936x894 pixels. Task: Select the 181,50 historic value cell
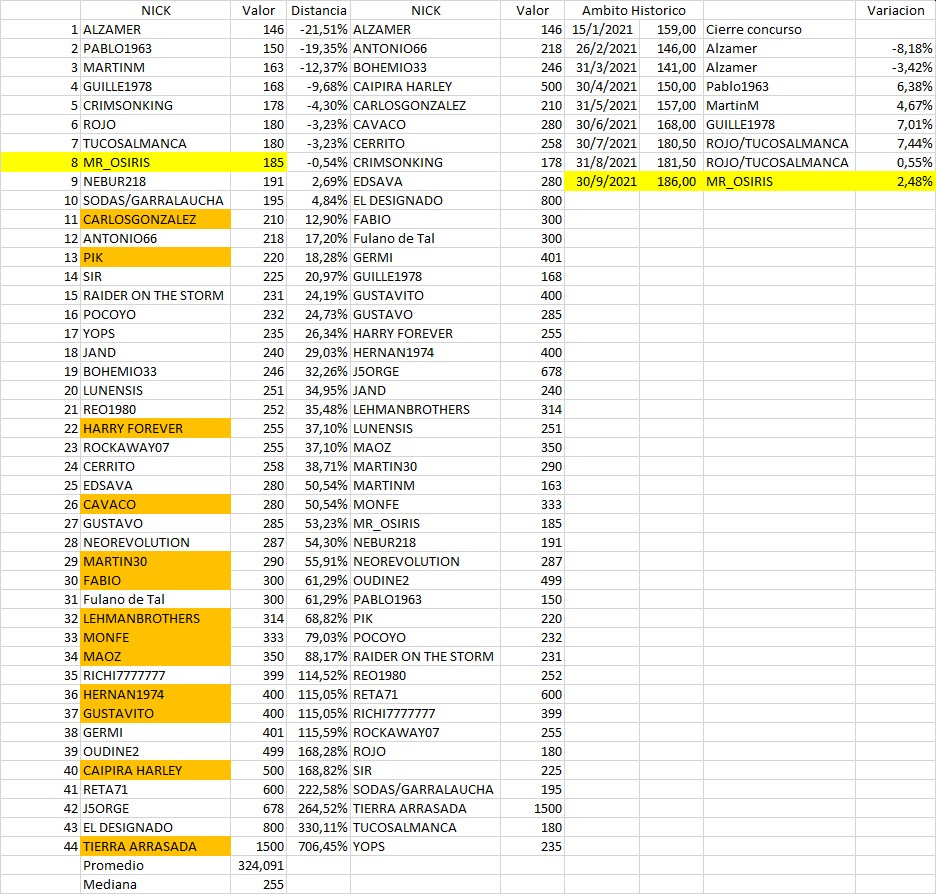click(676, 162)
